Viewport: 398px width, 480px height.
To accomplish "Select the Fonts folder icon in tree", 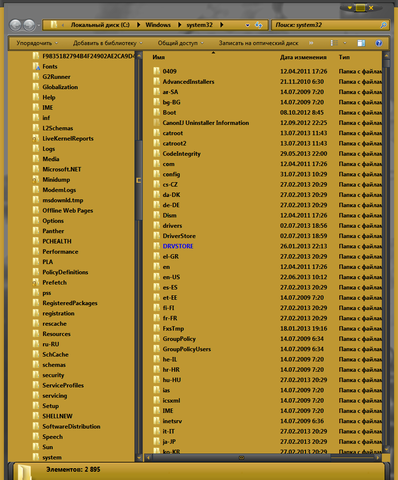I will [x=36, y=66].
